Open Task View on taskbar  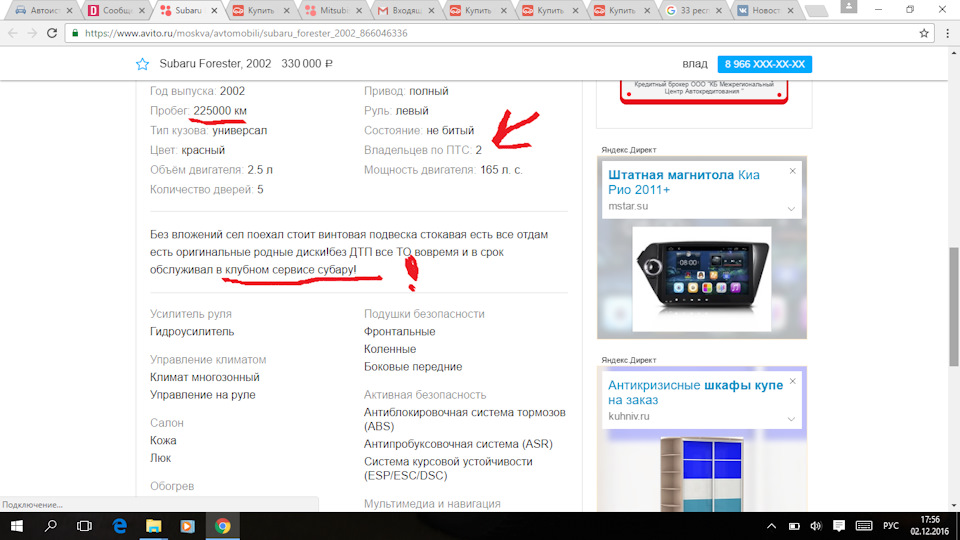point(84,526)
